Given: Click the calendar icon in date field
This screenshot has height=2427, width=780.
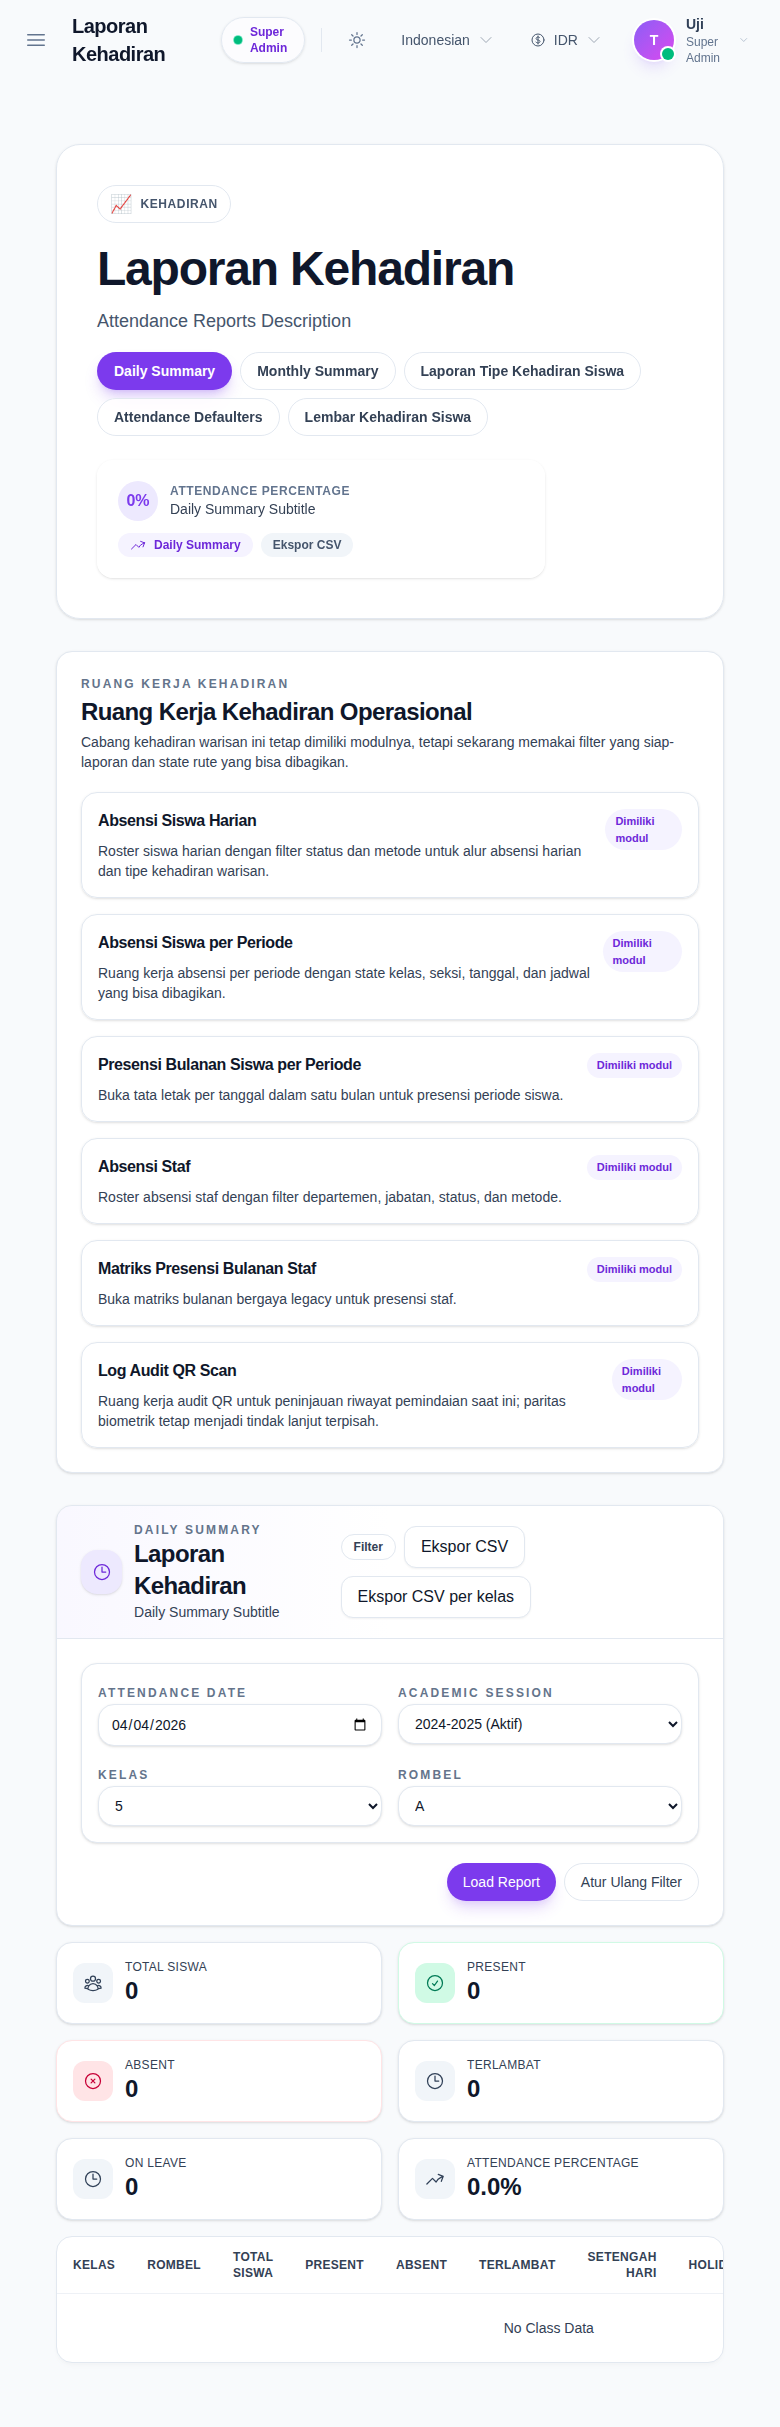Looking at the screenshot, I should (360, 1725).
